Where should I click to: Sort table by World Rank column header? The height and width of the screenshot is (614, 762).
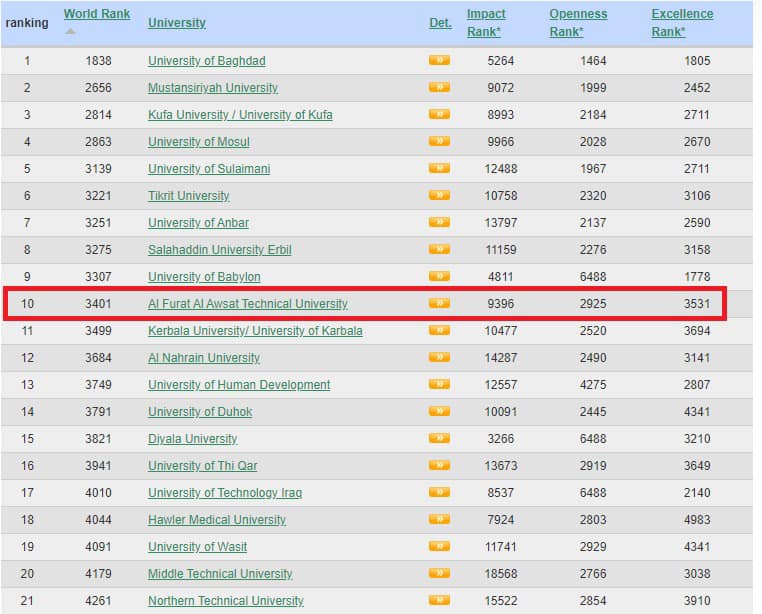tap(96, 14)
